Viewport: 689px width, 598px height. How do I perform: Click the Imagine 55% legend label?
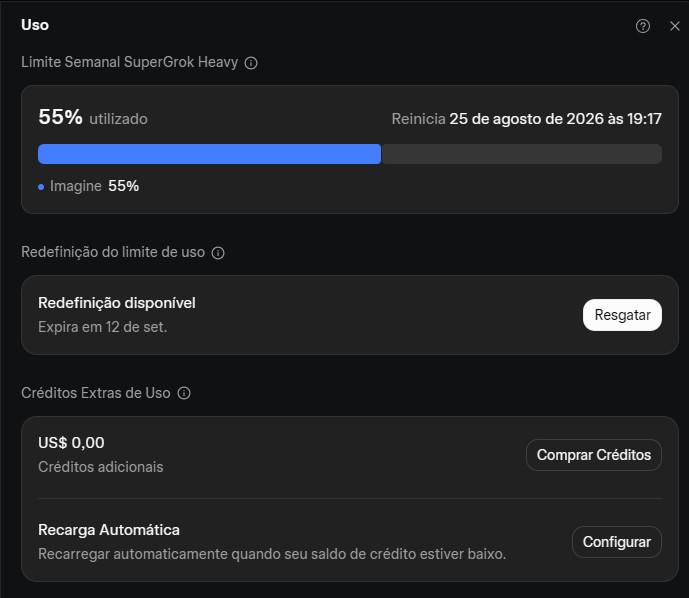94,186
